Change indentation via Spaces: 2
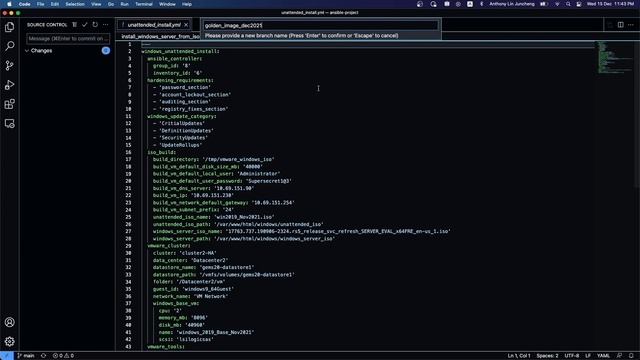 [x=547, y=356]
